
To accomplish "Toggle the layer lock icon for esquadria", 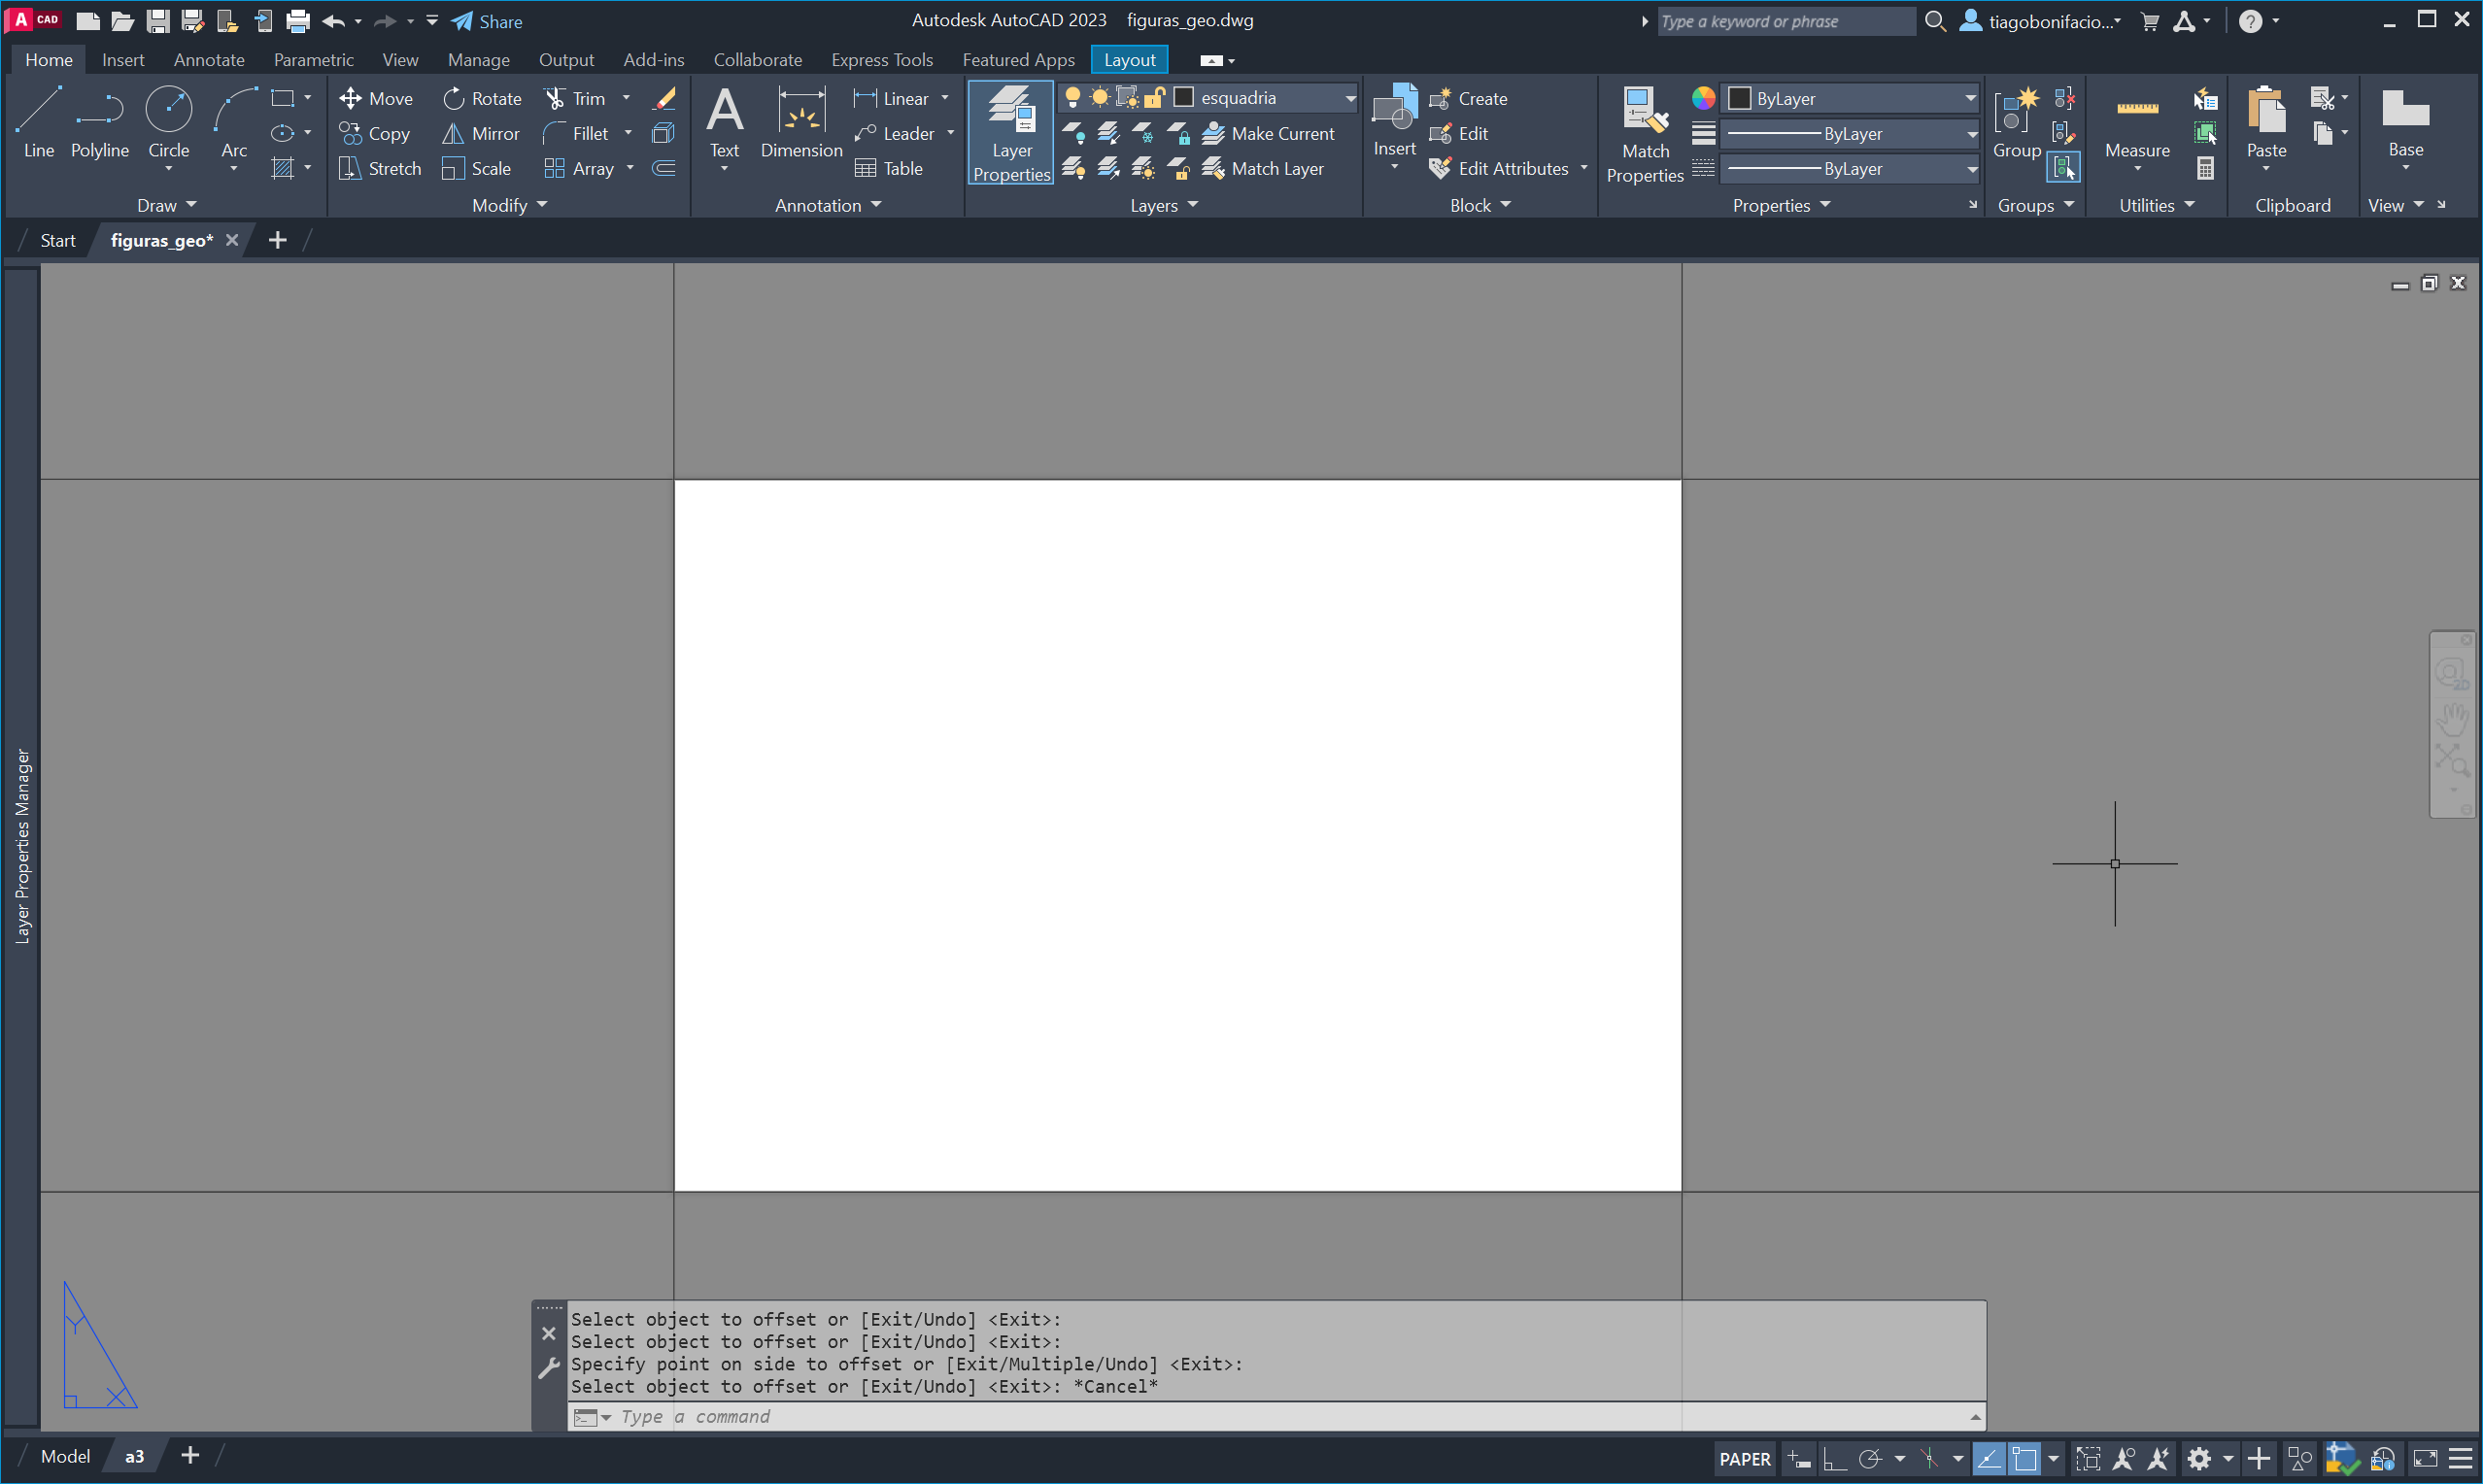I will click(x=1154, y=97).
